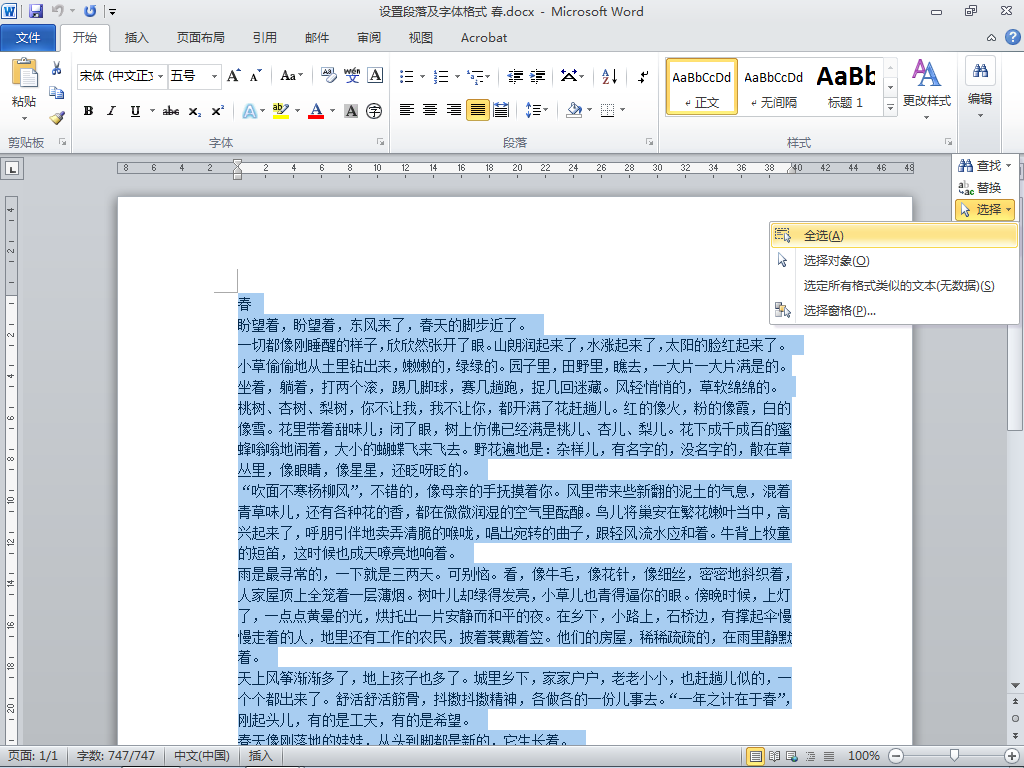Click Word Help question mark
The width and height of the screenshot is (1024, 768).
1012,37
